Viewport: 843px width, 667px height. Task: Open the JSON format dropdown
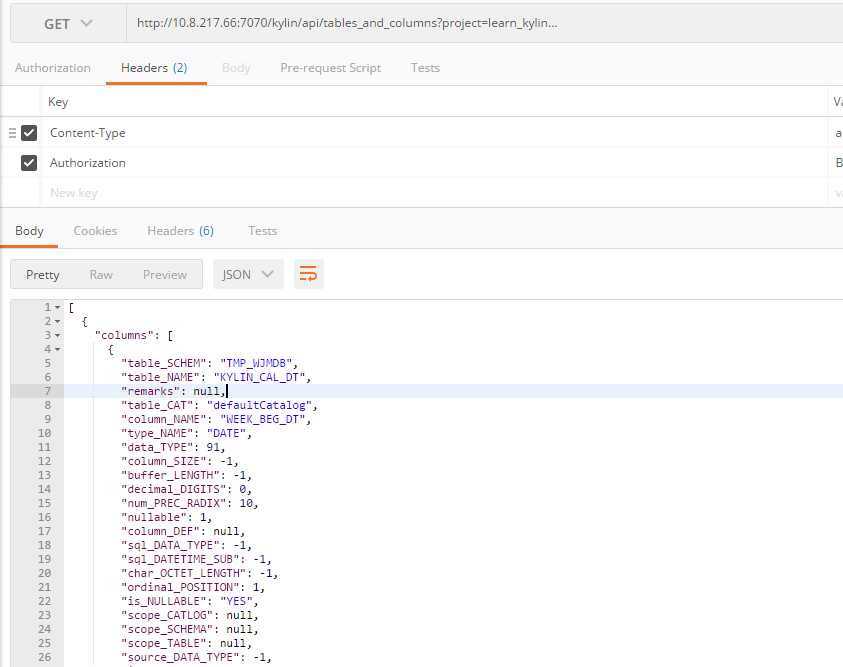248,274
